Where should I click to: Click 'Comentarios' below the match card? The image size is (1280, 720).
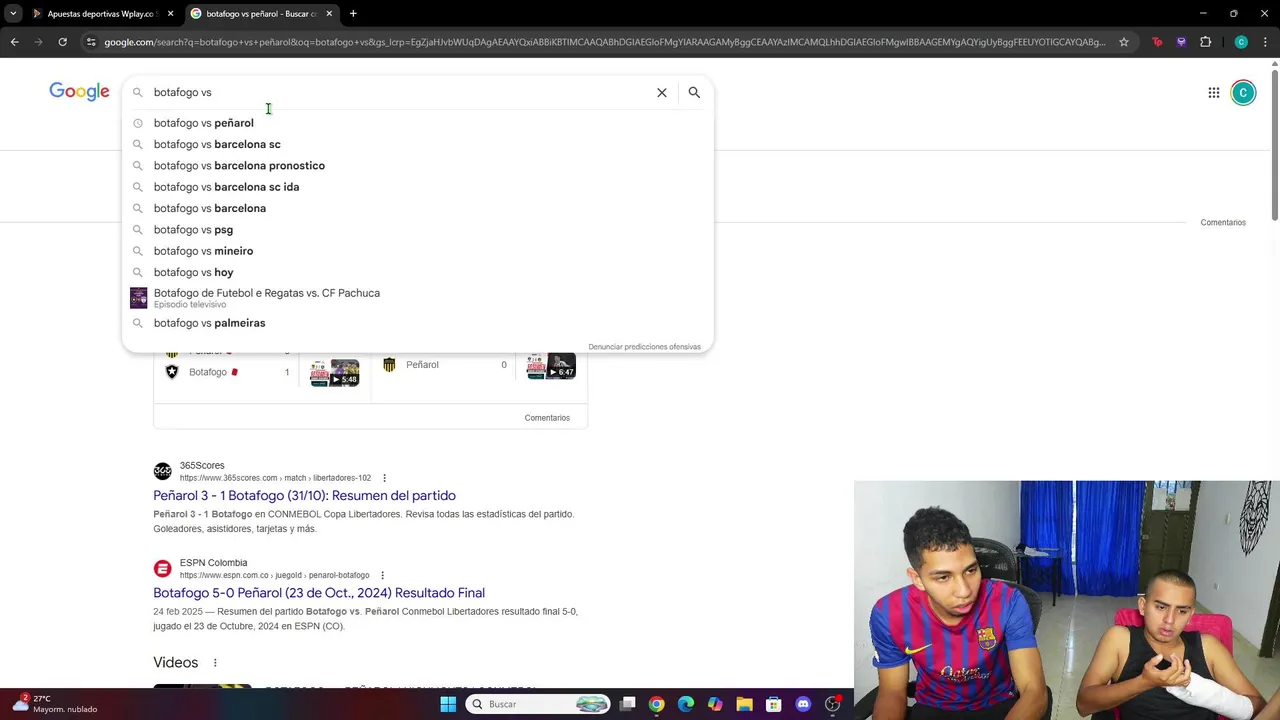(x=547, y=418)
